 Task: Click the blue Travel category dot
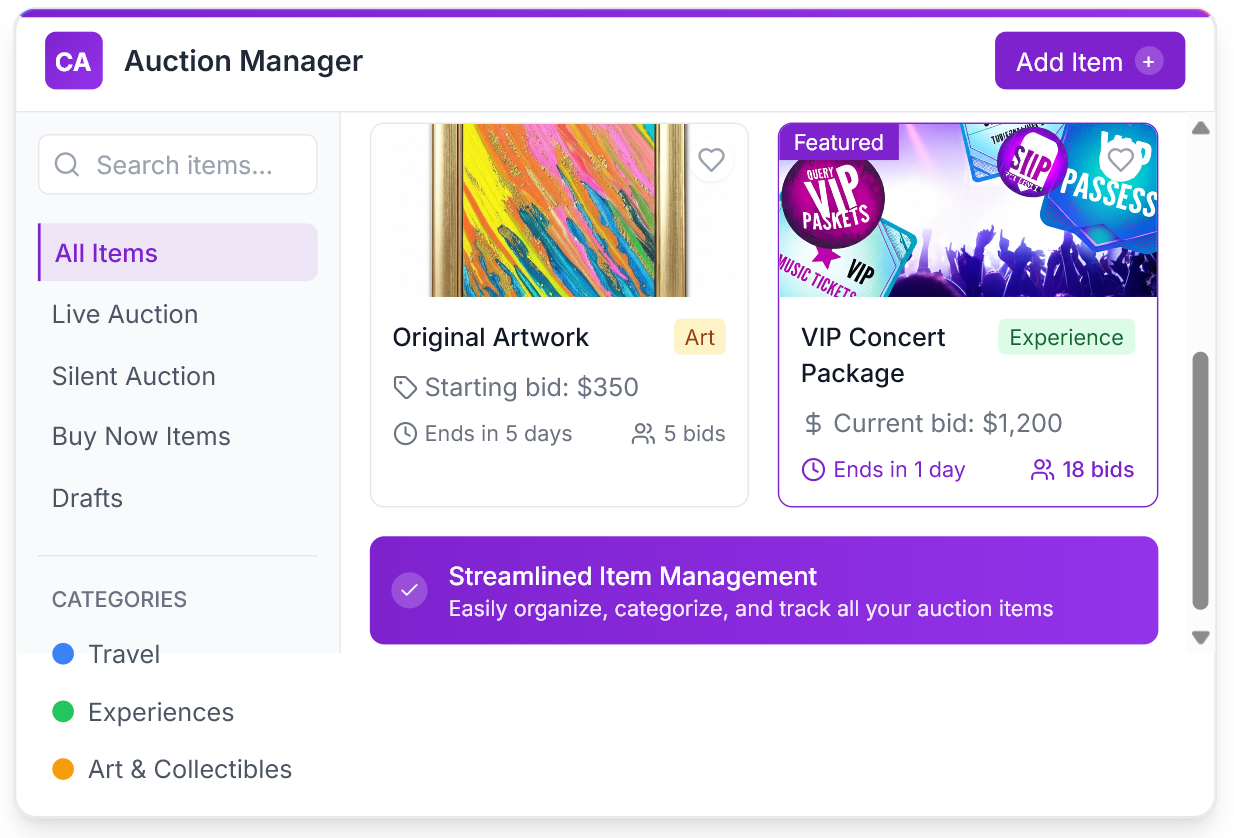click(x=63, y=654)
